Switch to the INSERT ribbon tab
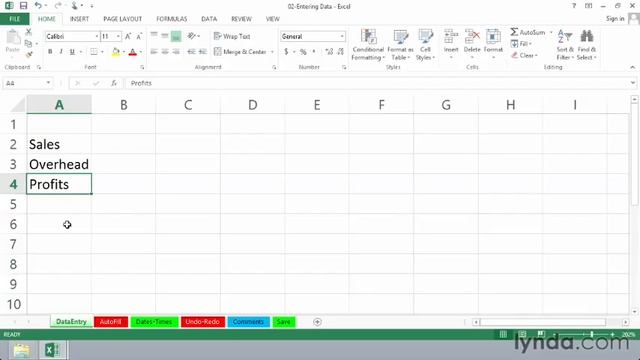The height and width of the screenshot is (360, 640). tap(79, 19)
